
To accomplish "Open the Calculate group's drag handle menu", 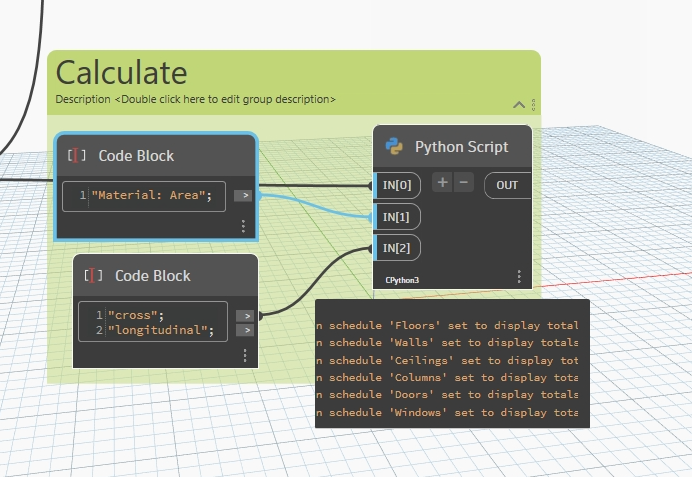I will [x=533, y=105].
